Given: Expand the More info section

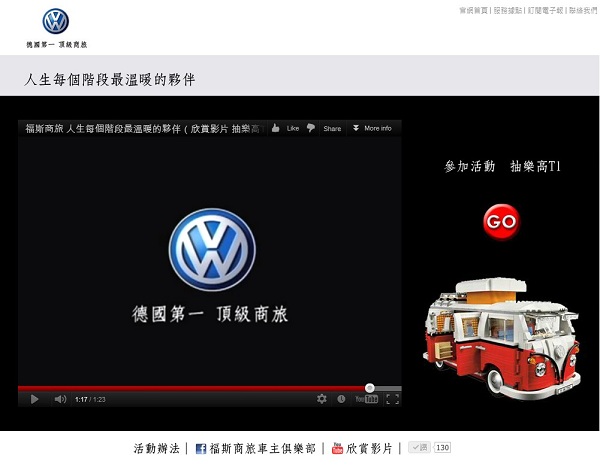Looking at the screenshot, I should [x=372, y=128].
